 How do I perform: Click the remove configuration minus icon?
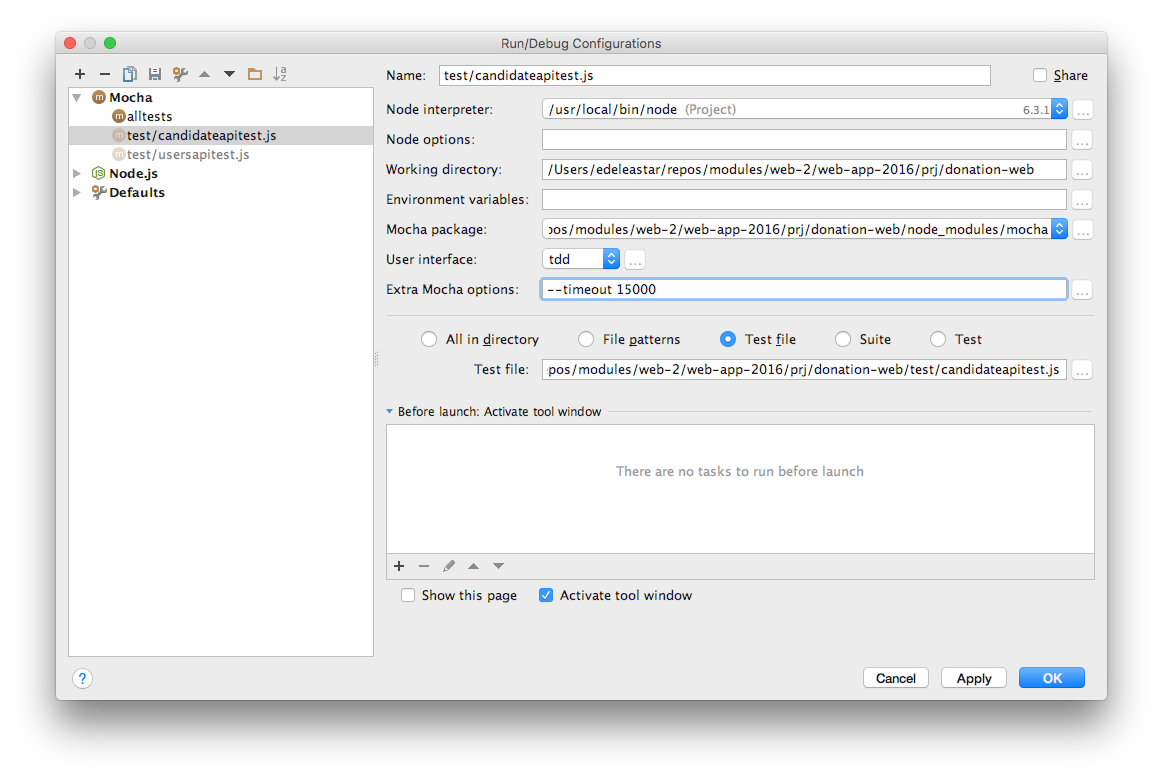(x=105, y=74)
